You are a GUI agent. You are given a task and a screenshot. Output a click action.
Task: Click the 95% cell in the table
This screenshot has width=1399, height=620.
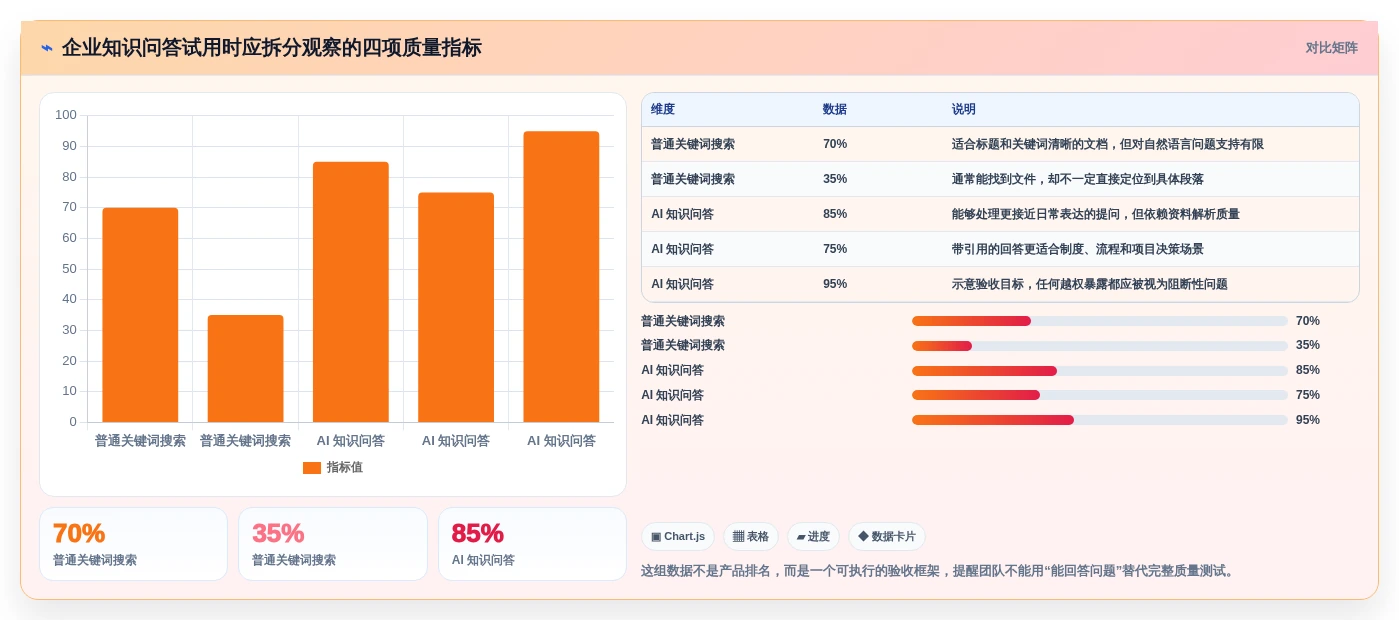(835, 284)
